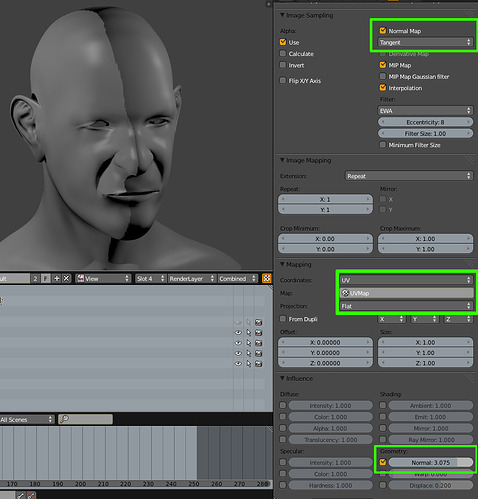This screenshot has height=499, width=478.
Task: Click frame 250 on the timeline ruler
Action: click(x=194, y=484)
